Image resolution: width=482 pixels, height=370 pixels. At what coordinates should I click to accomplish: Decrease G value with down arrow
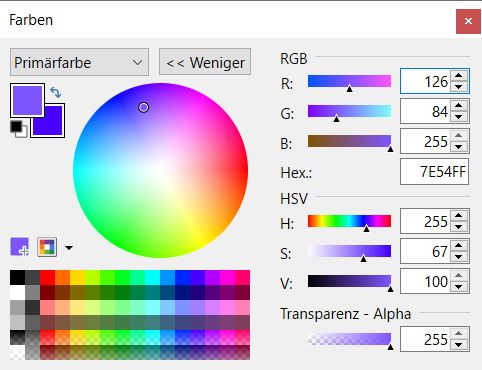[459, 117]
